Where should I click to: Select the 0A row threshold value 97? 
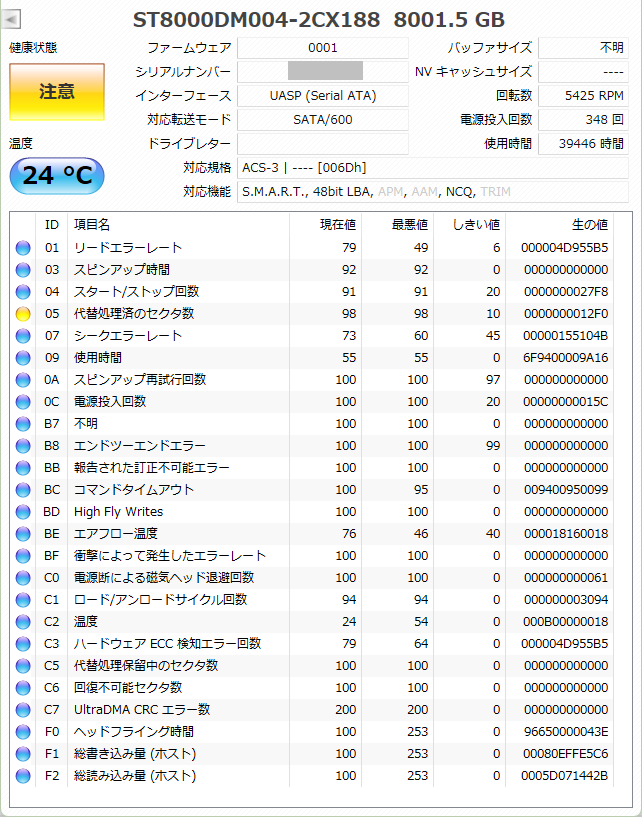tap(493, 380)
